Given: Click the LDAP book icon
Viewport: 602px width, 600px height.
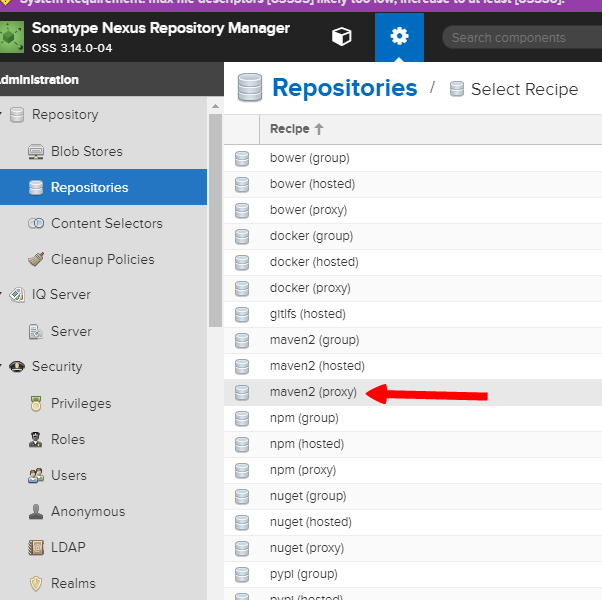Looking at the screenshot, I should pos(36,547).
